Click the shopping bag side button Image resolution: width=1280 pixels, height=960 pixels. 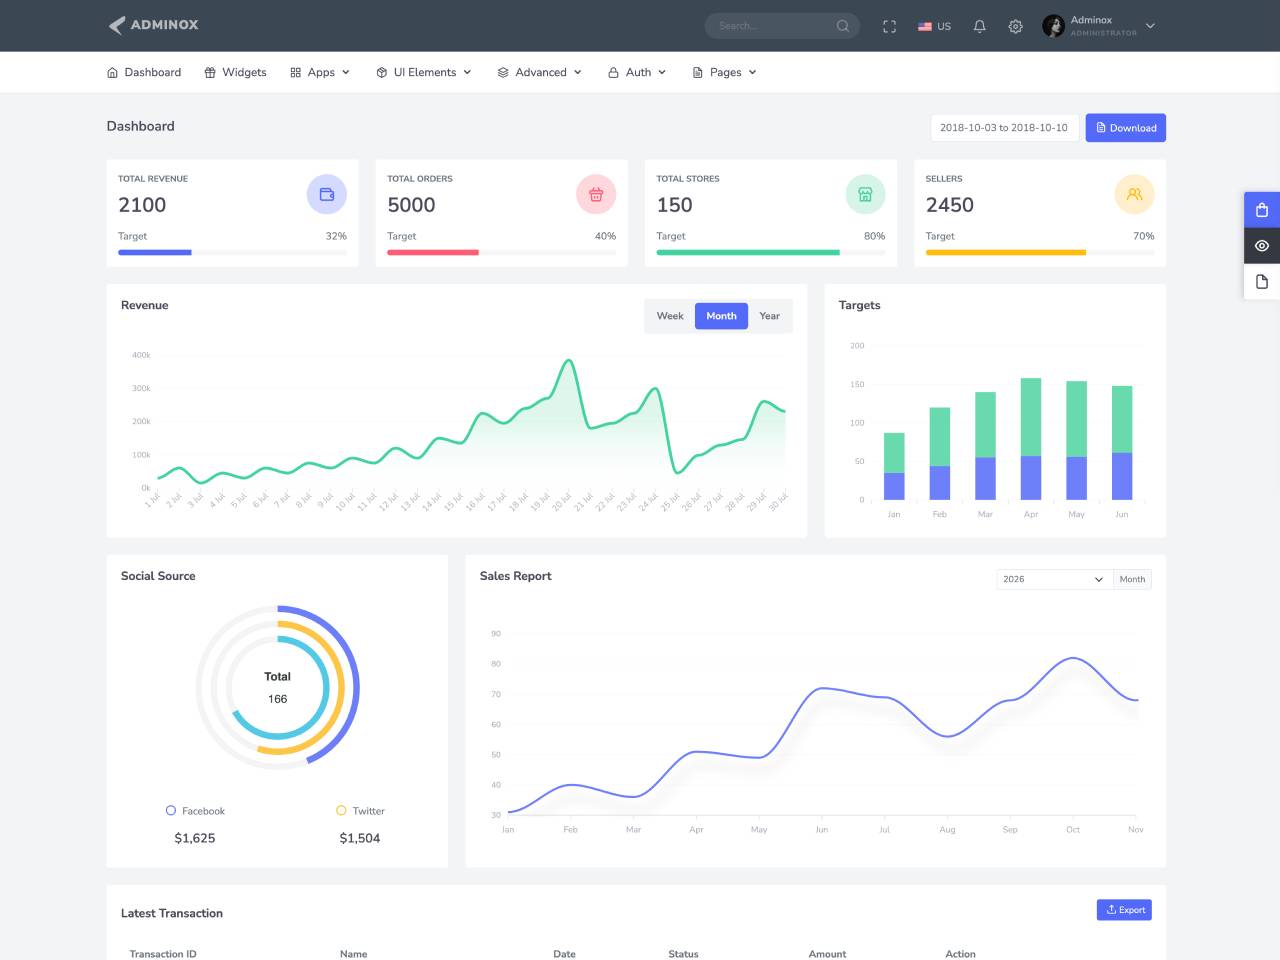1262,210
